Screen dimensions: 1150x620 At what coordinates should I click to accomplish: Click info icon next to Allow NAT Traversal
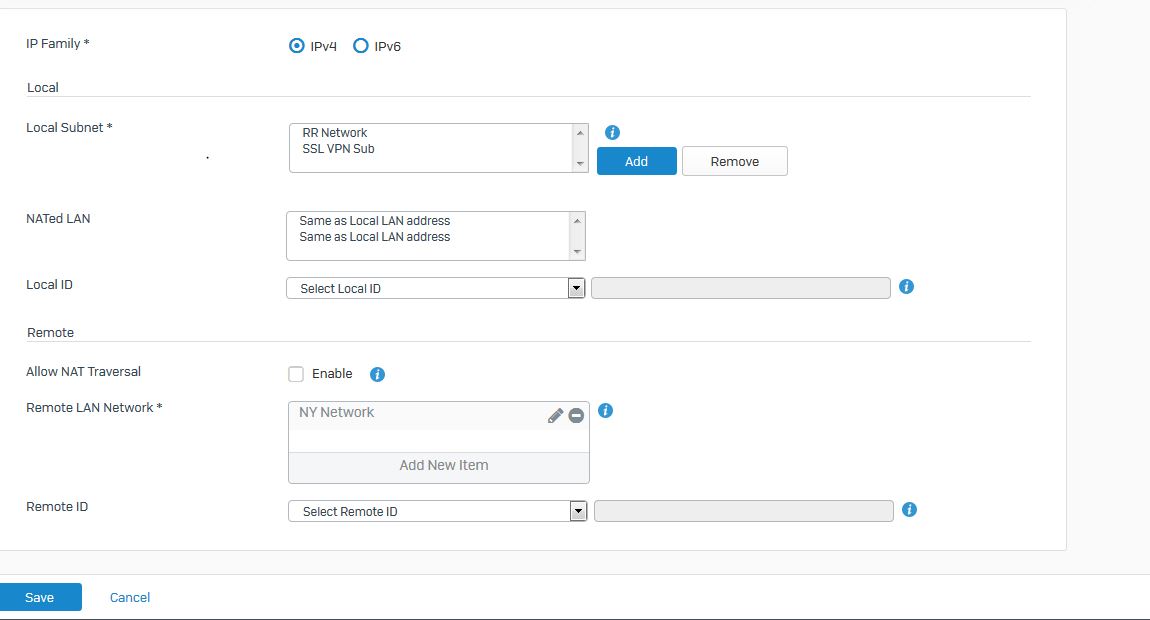tap(377, 374)
